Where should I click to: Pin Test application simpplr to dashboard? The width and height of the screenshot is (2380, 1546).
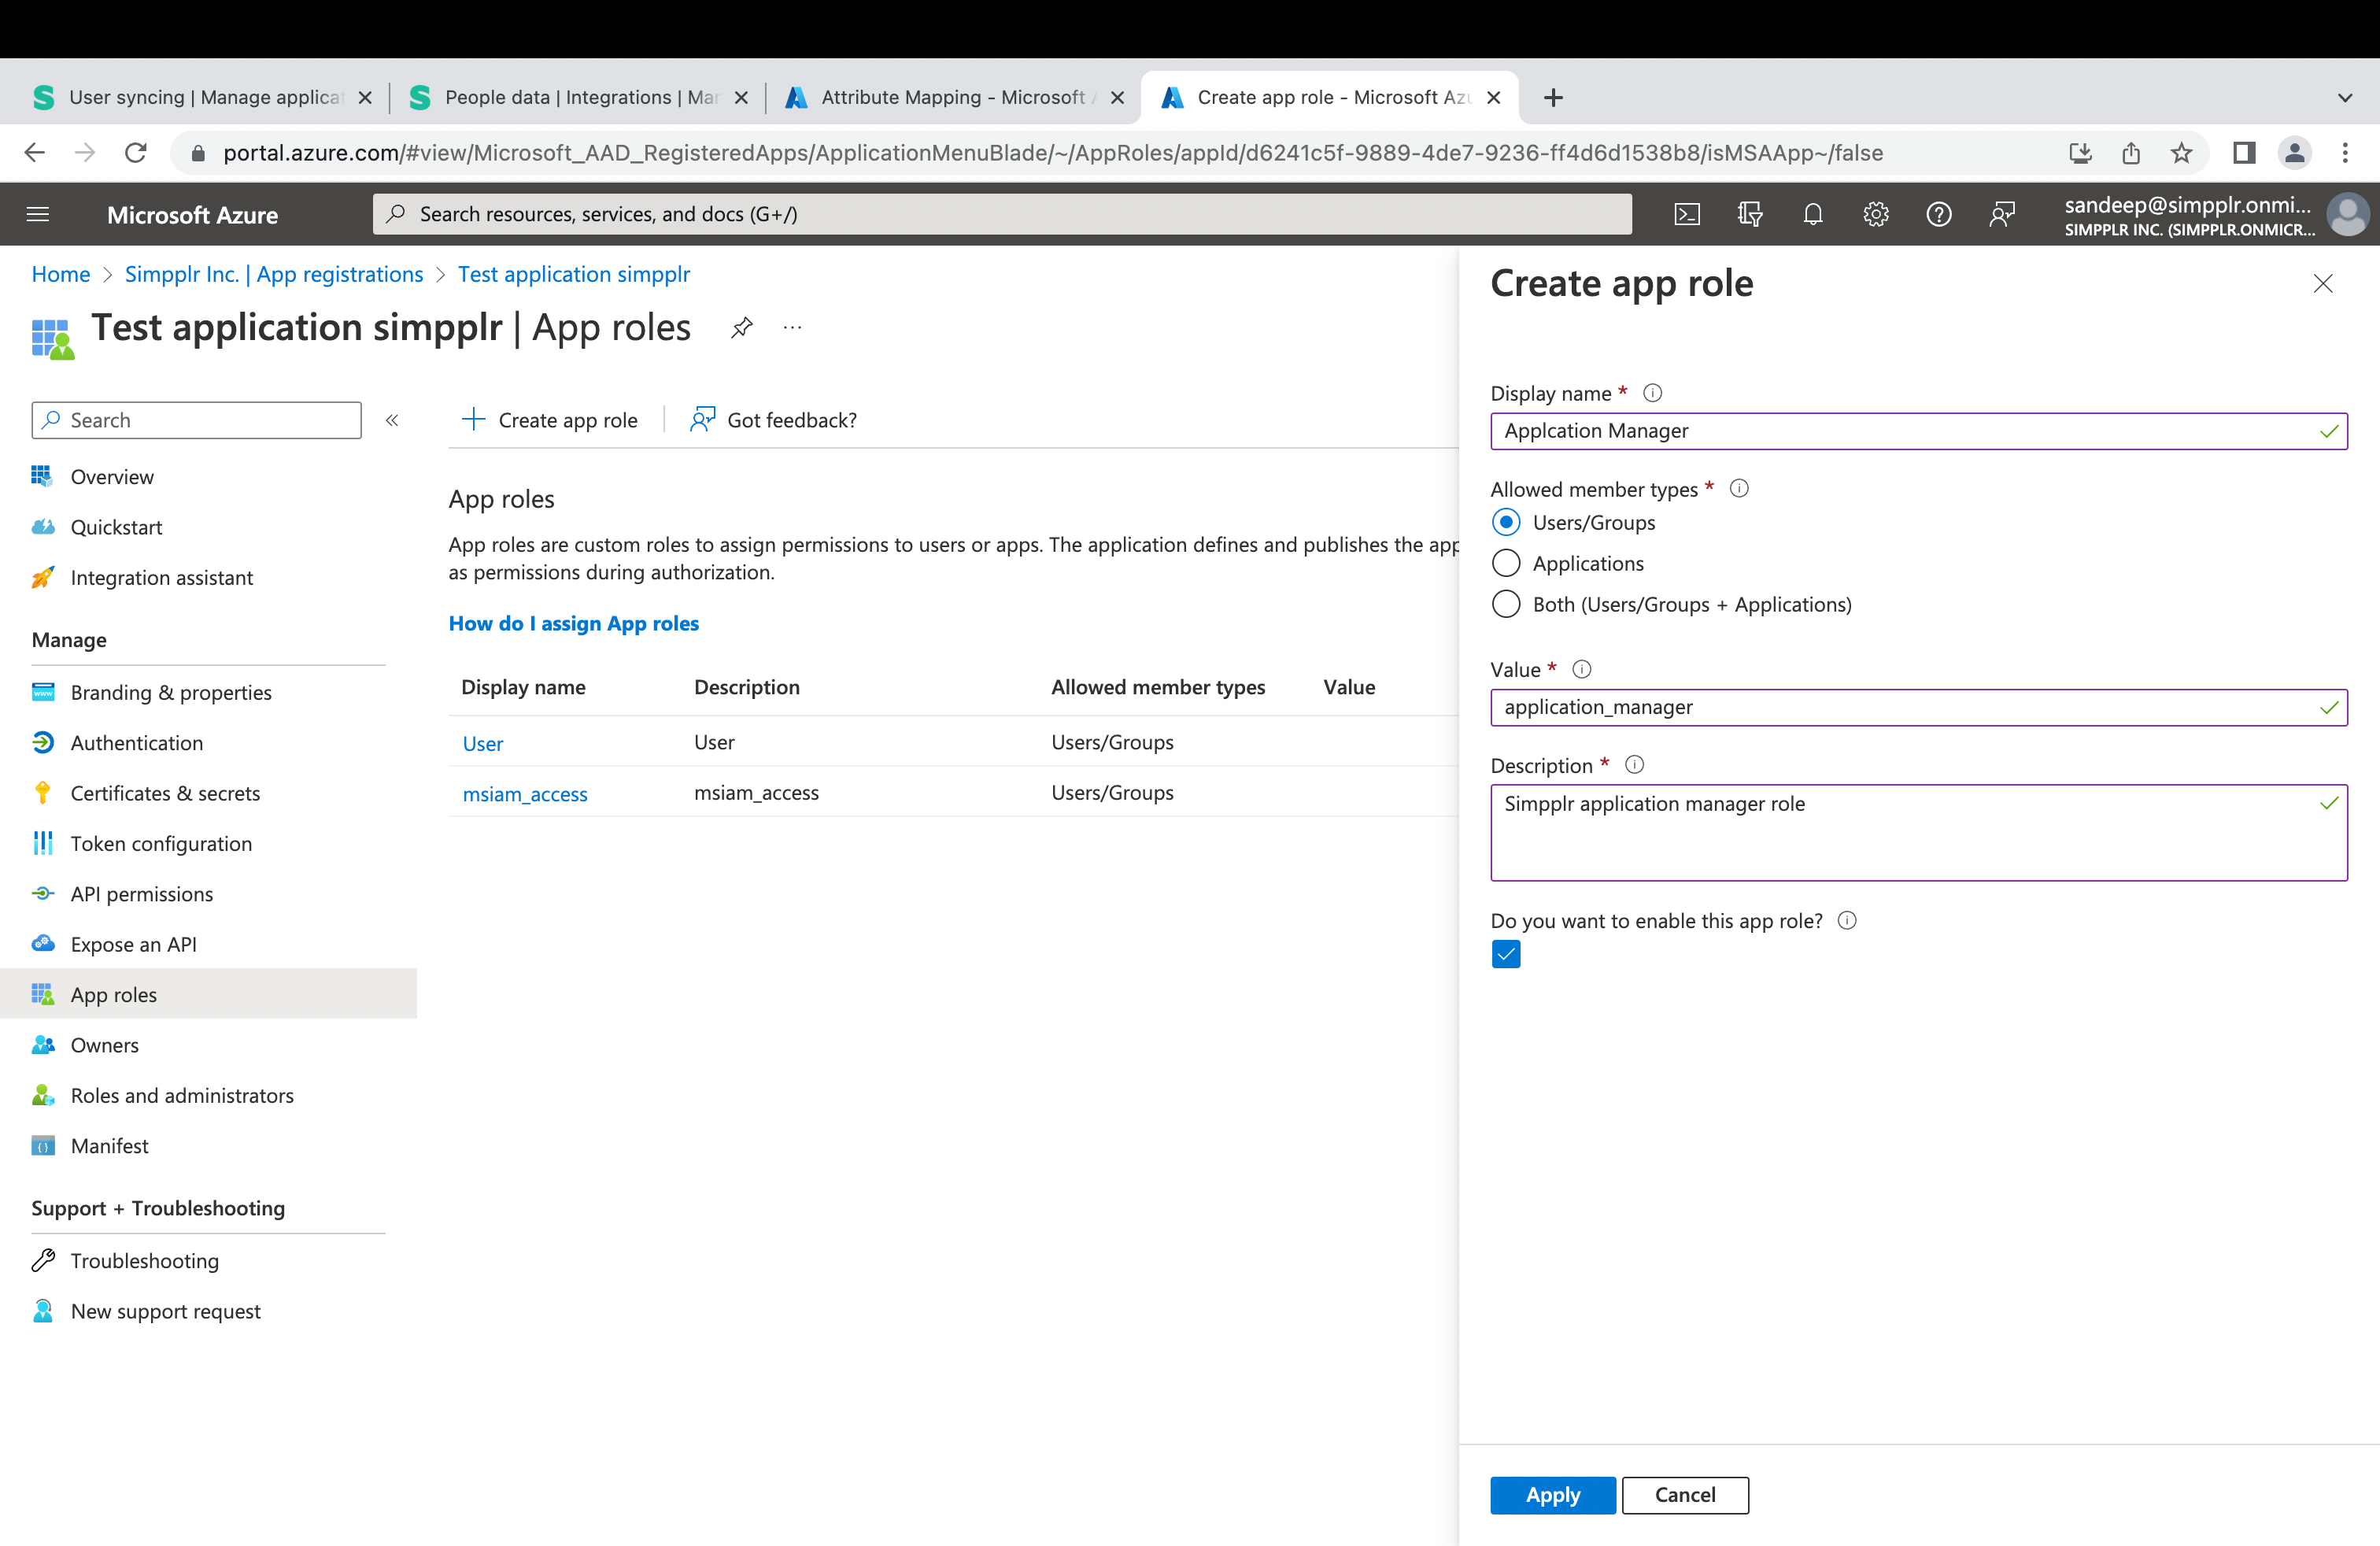742,327
